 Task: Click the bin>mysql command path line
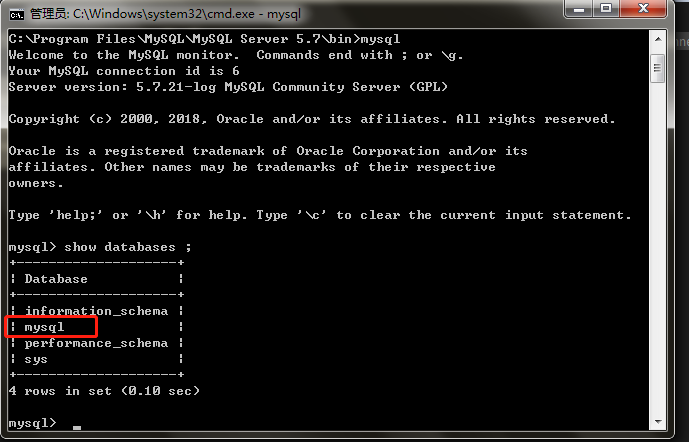point(204,39)
